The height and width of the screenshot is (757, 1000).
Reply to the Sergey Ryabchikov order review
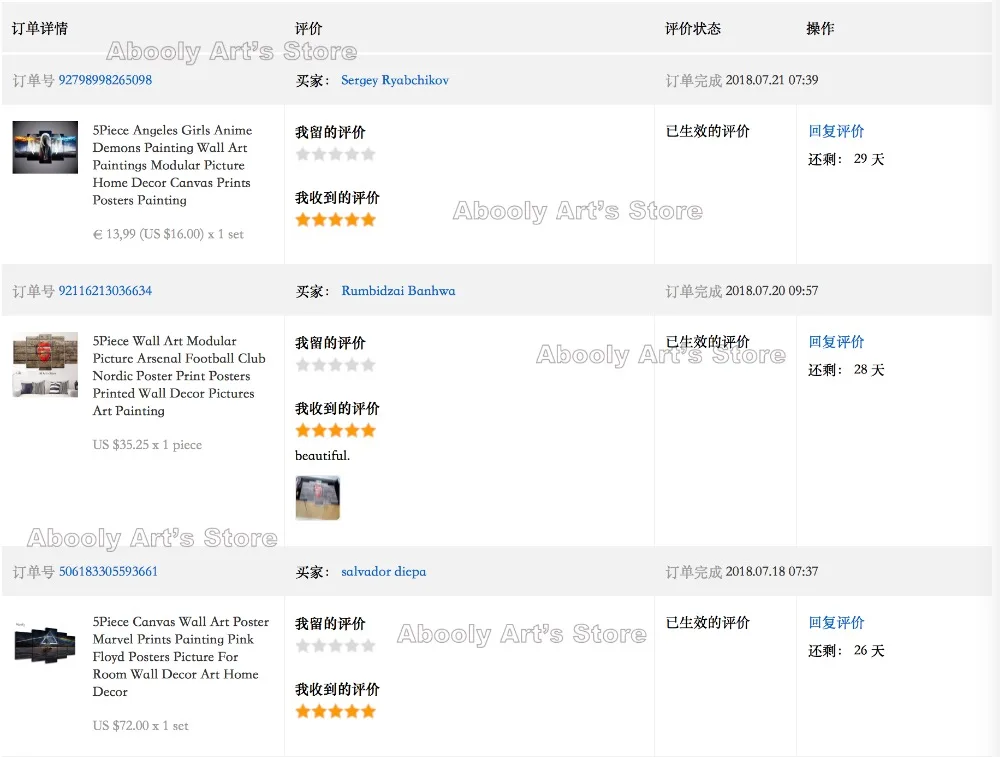836,131
